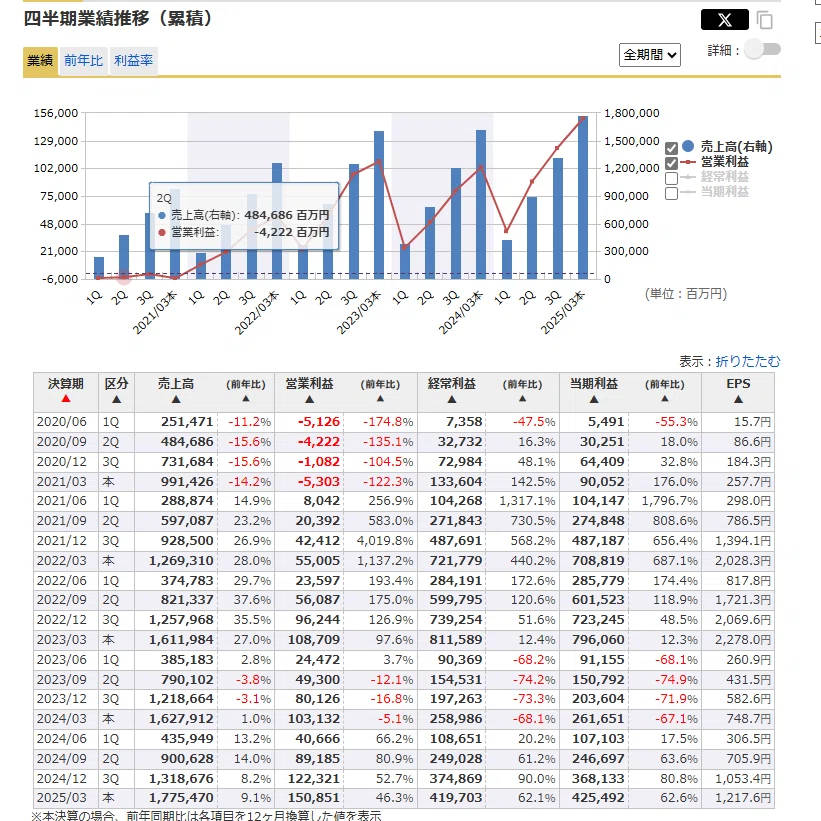821x821 pixels.
Task: Click the 営業利益 legend label
Action: click(725, 162)
